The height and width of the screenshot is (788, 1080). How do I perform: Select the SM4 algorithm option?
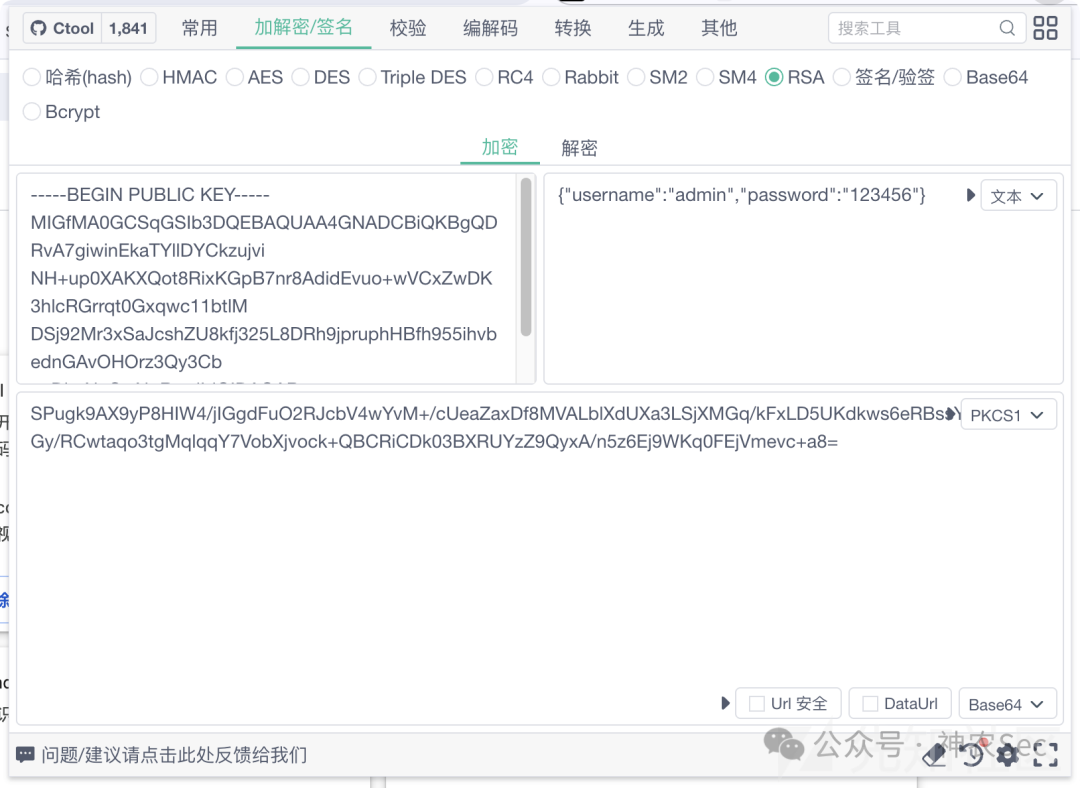tap(705, 77)
